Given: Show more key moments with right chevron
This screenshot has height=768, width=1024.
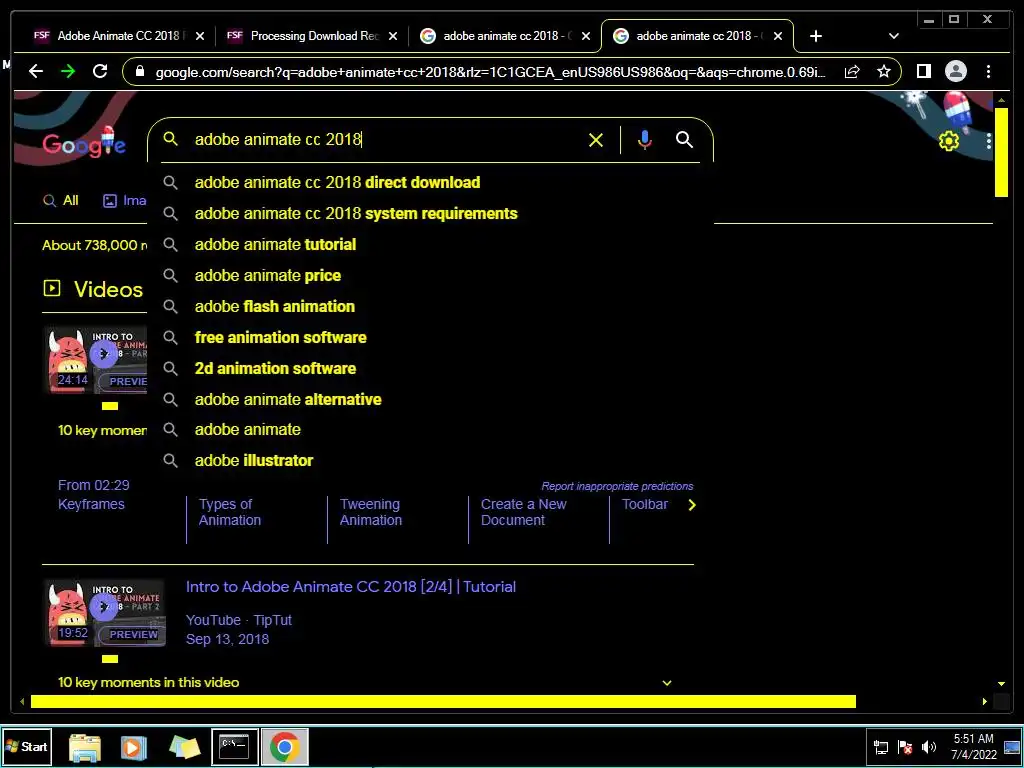Looking at the screenshot, I should coord(692,505).
